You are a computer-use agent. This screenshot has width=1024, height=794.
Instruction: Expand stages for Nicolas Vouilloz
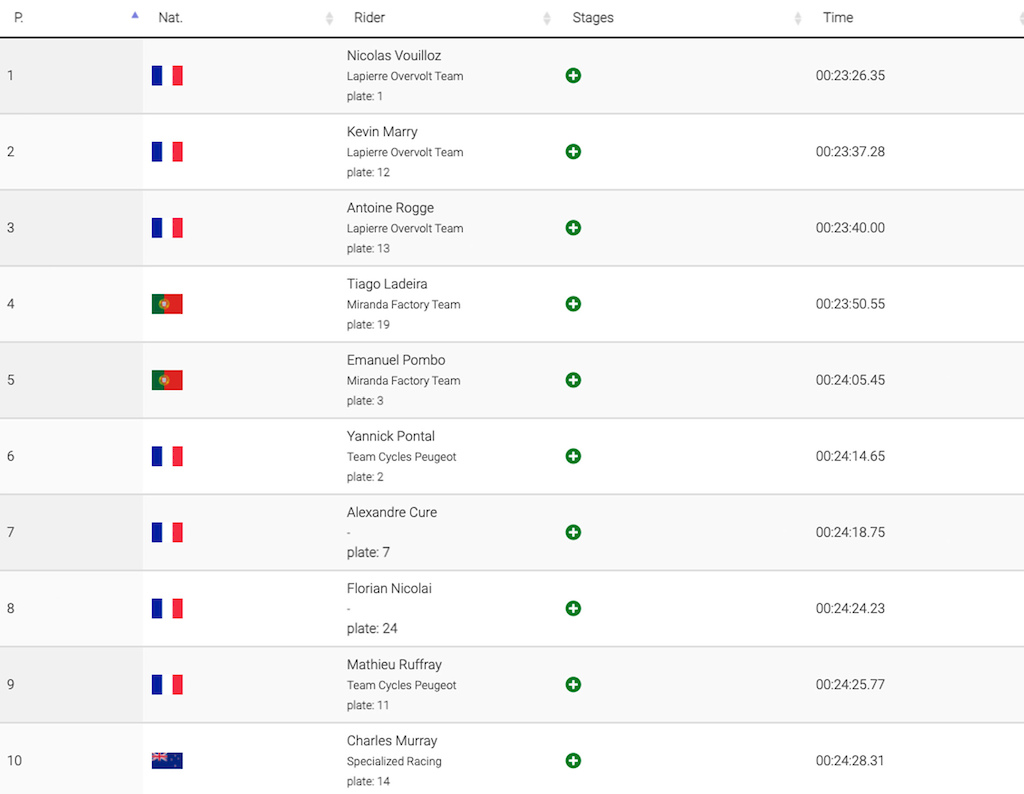click(x=573, y=76)
